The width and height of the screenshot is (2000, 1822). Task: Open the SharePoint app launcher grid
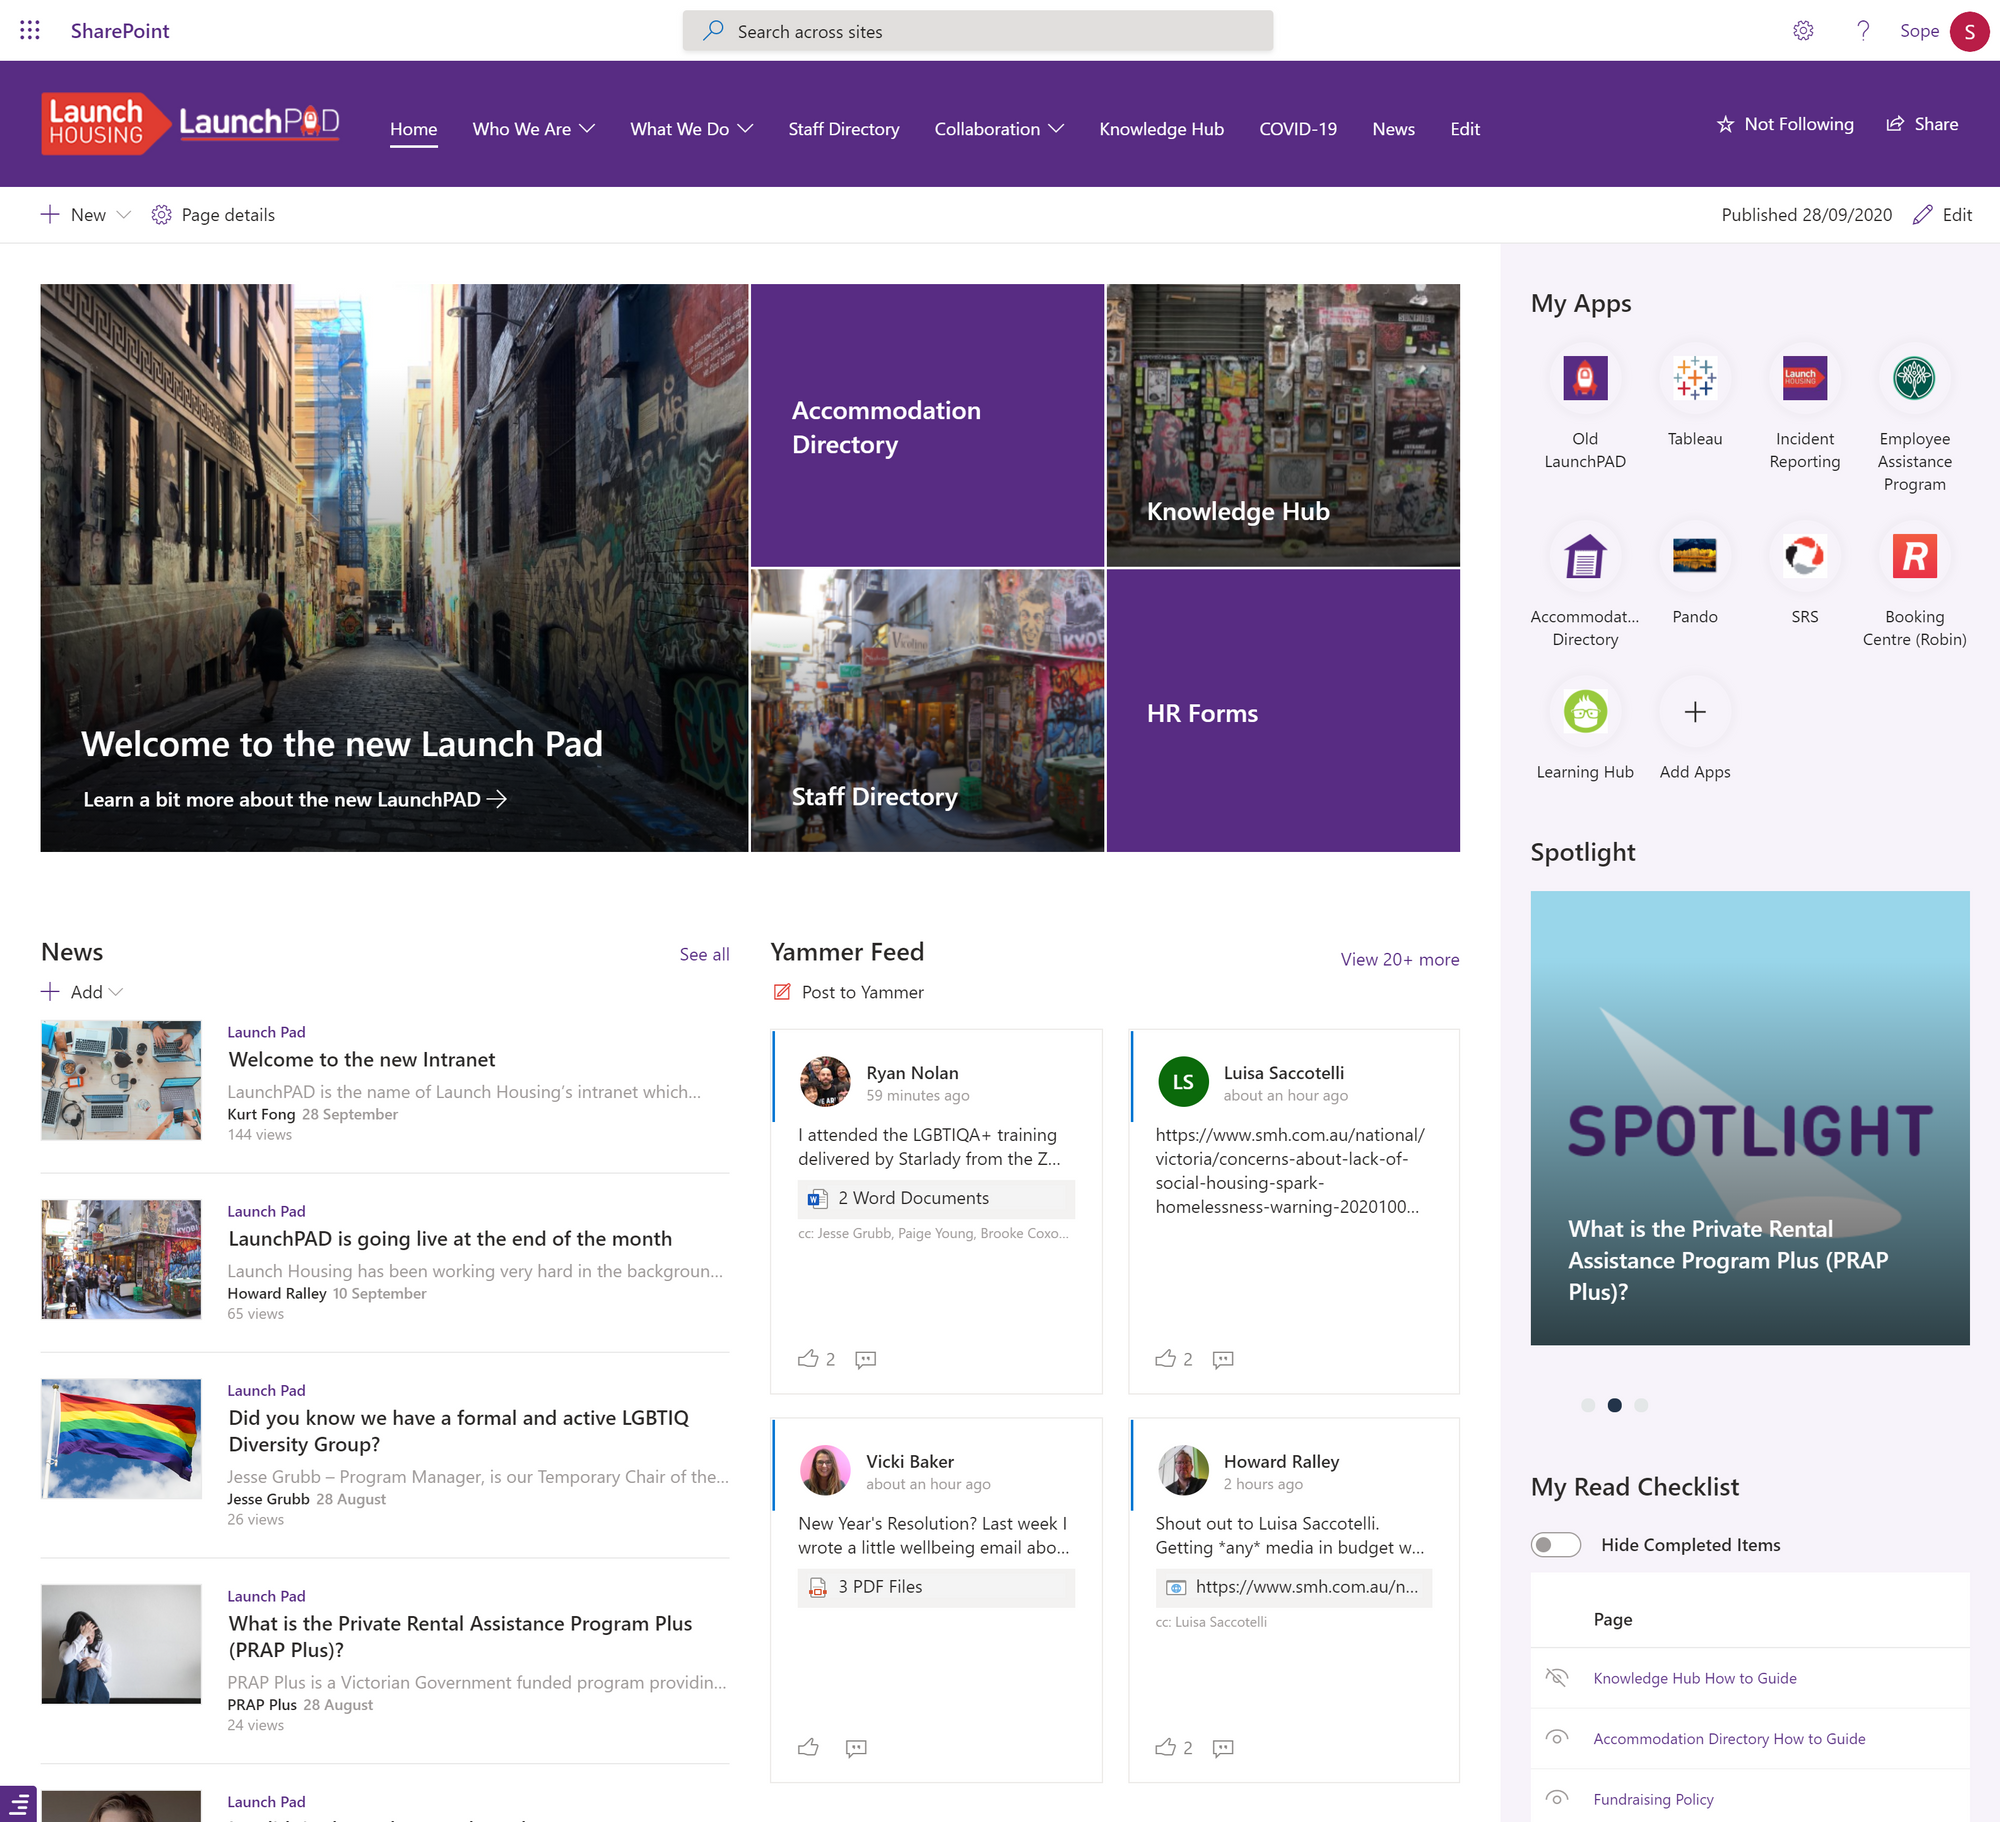[x=30, y=31]
